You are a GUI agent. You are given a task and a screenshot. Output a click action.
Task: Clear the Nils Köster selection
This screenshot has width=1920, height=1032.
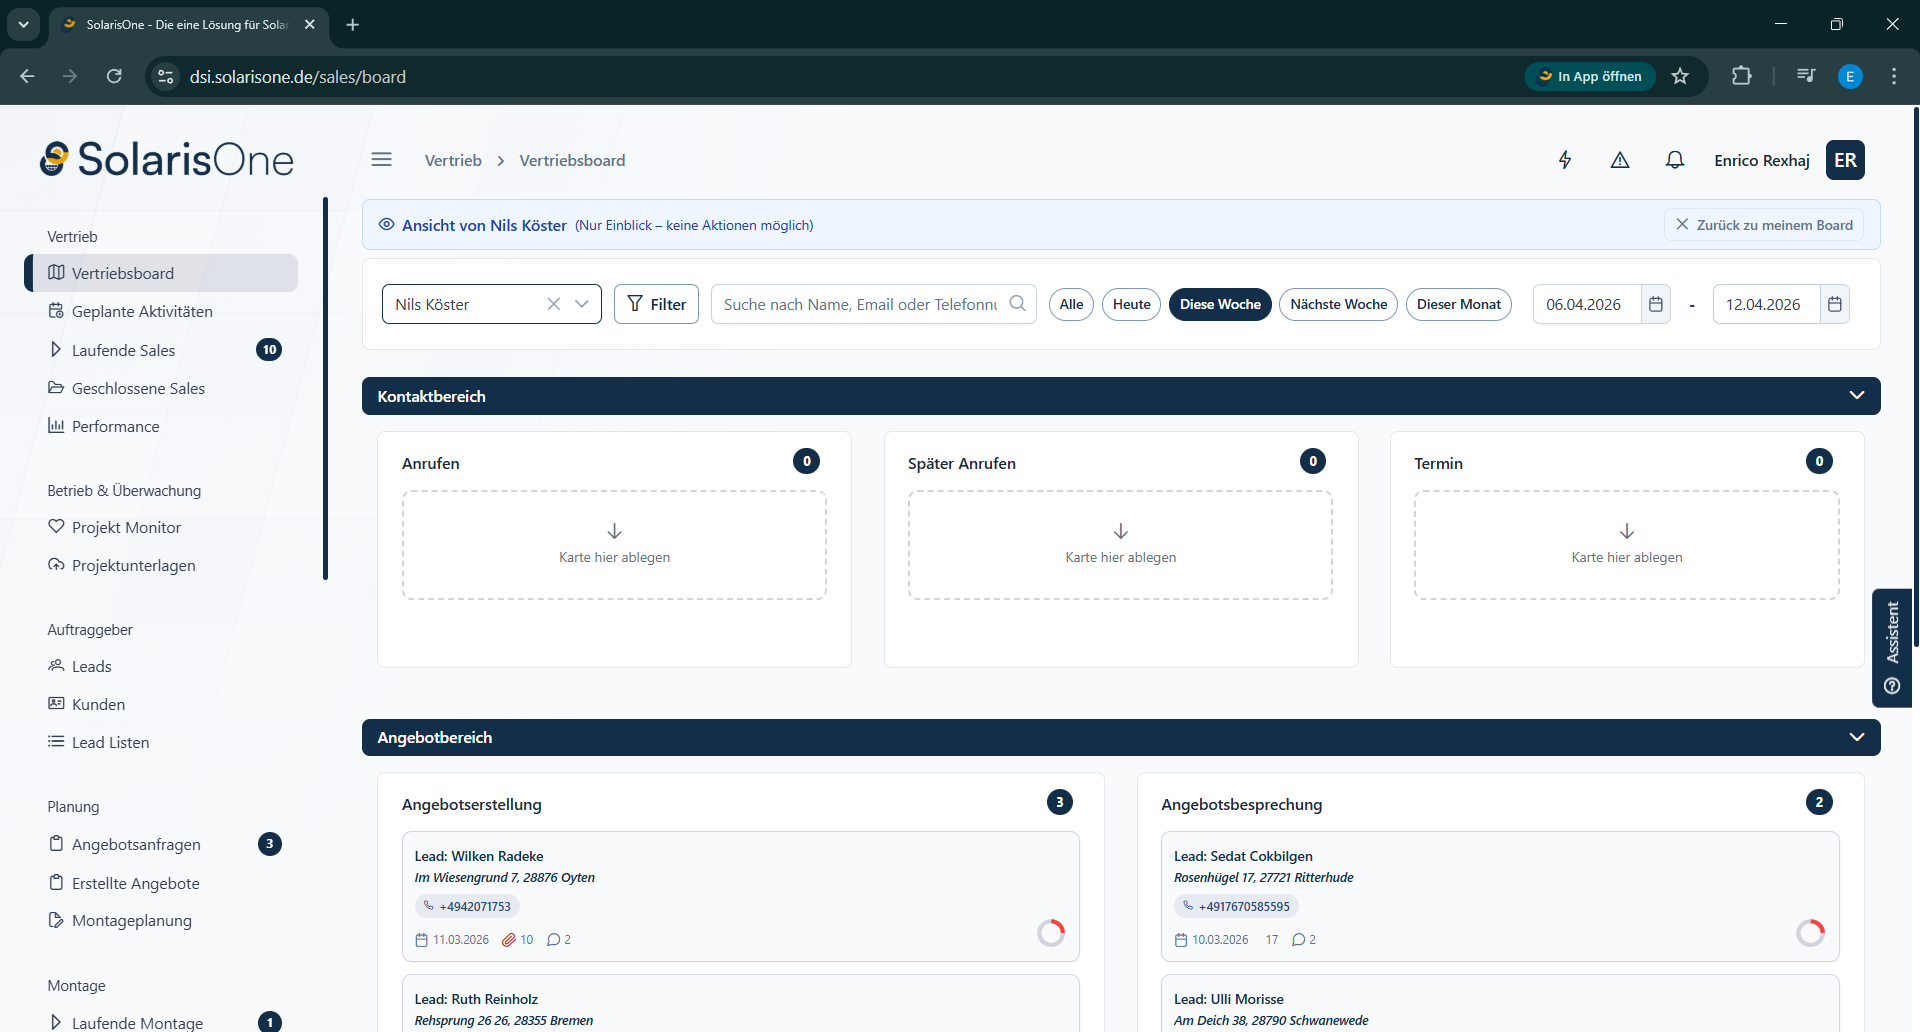coord(553,304)
